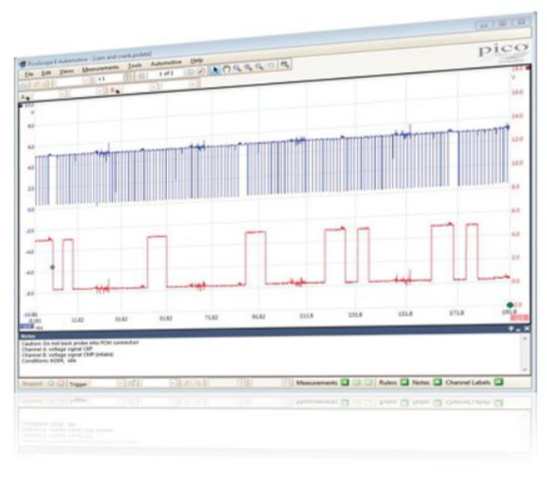
Task: Click the green add Measurements button
Action: (x=345, y=382)
